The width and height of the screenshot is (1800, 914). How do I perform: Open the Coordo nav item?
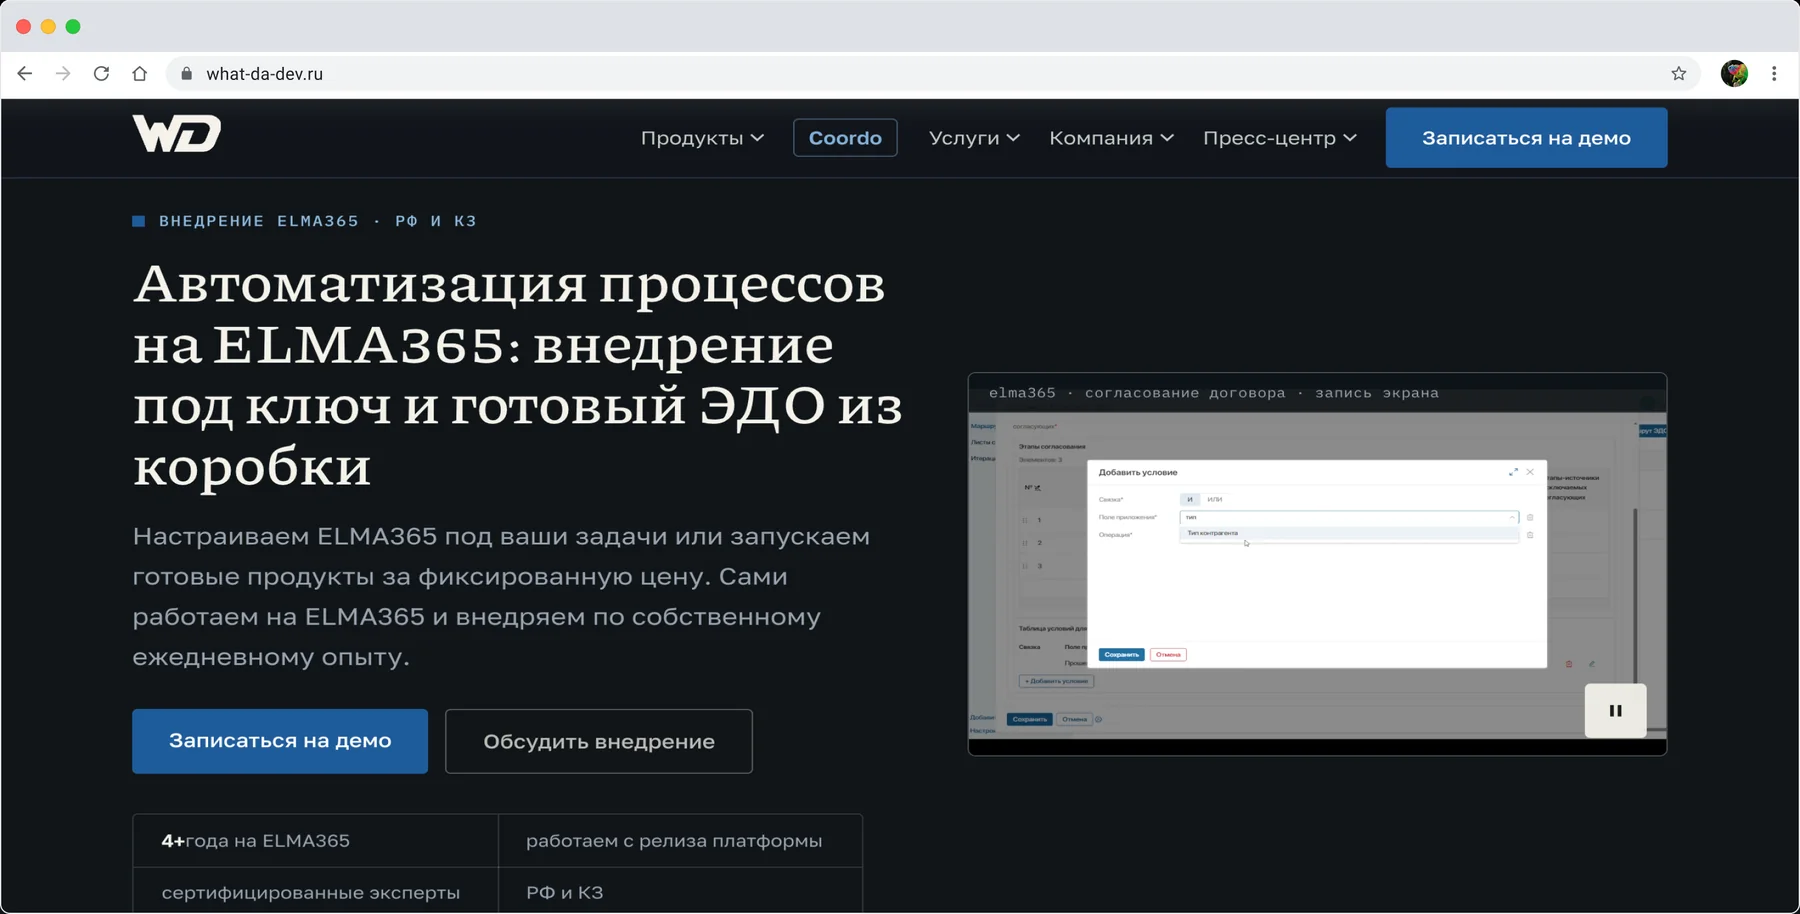845,138
